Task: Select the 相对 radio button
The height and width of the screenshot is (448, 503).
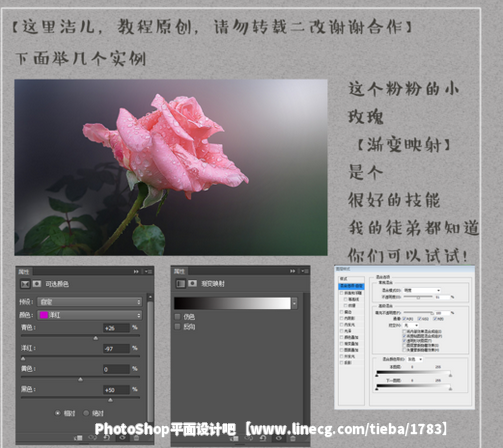Action: click(58, 413)
